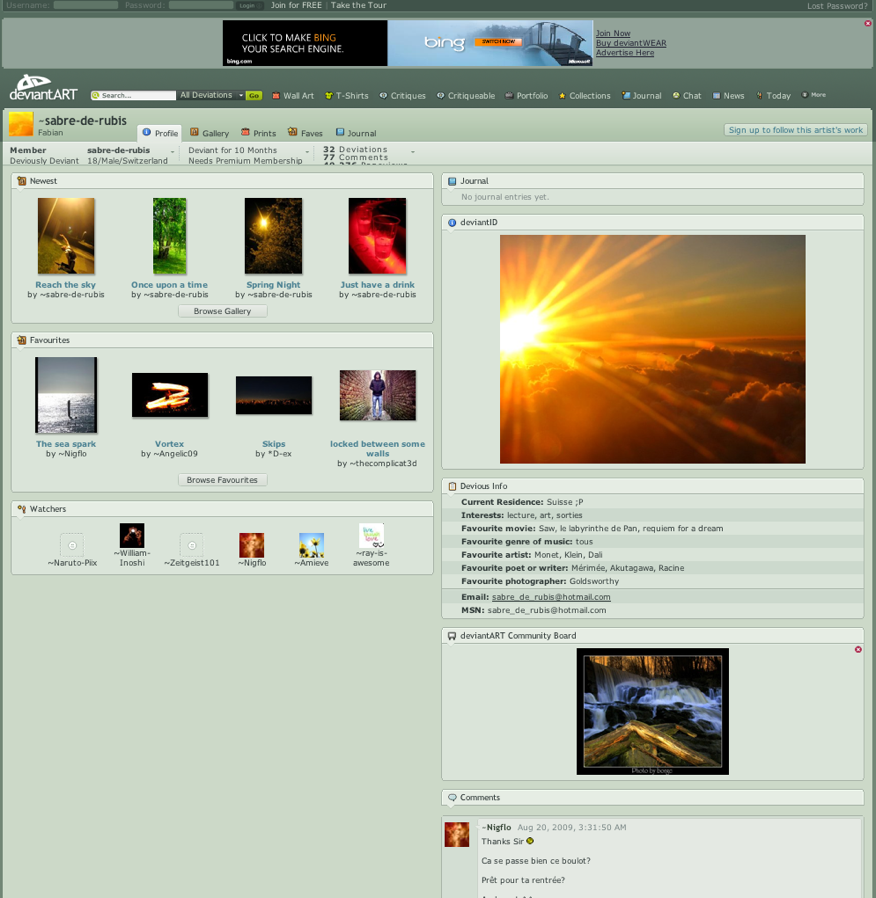876x898 pixels.
Task: Click the Favourites panel header icon
Action: (22, 340)
